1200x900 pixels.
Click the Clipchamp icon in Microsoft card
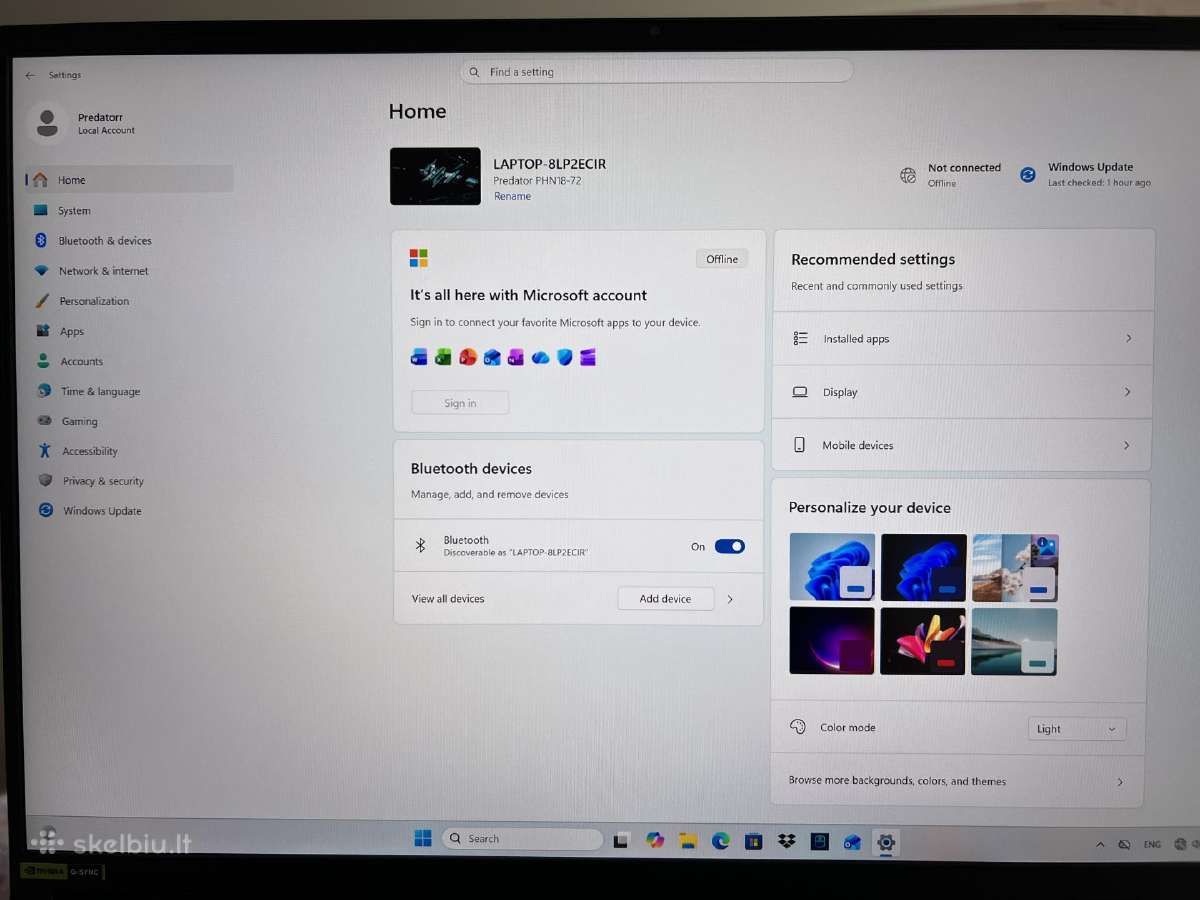pyautogui.click(x=588, y=357)
